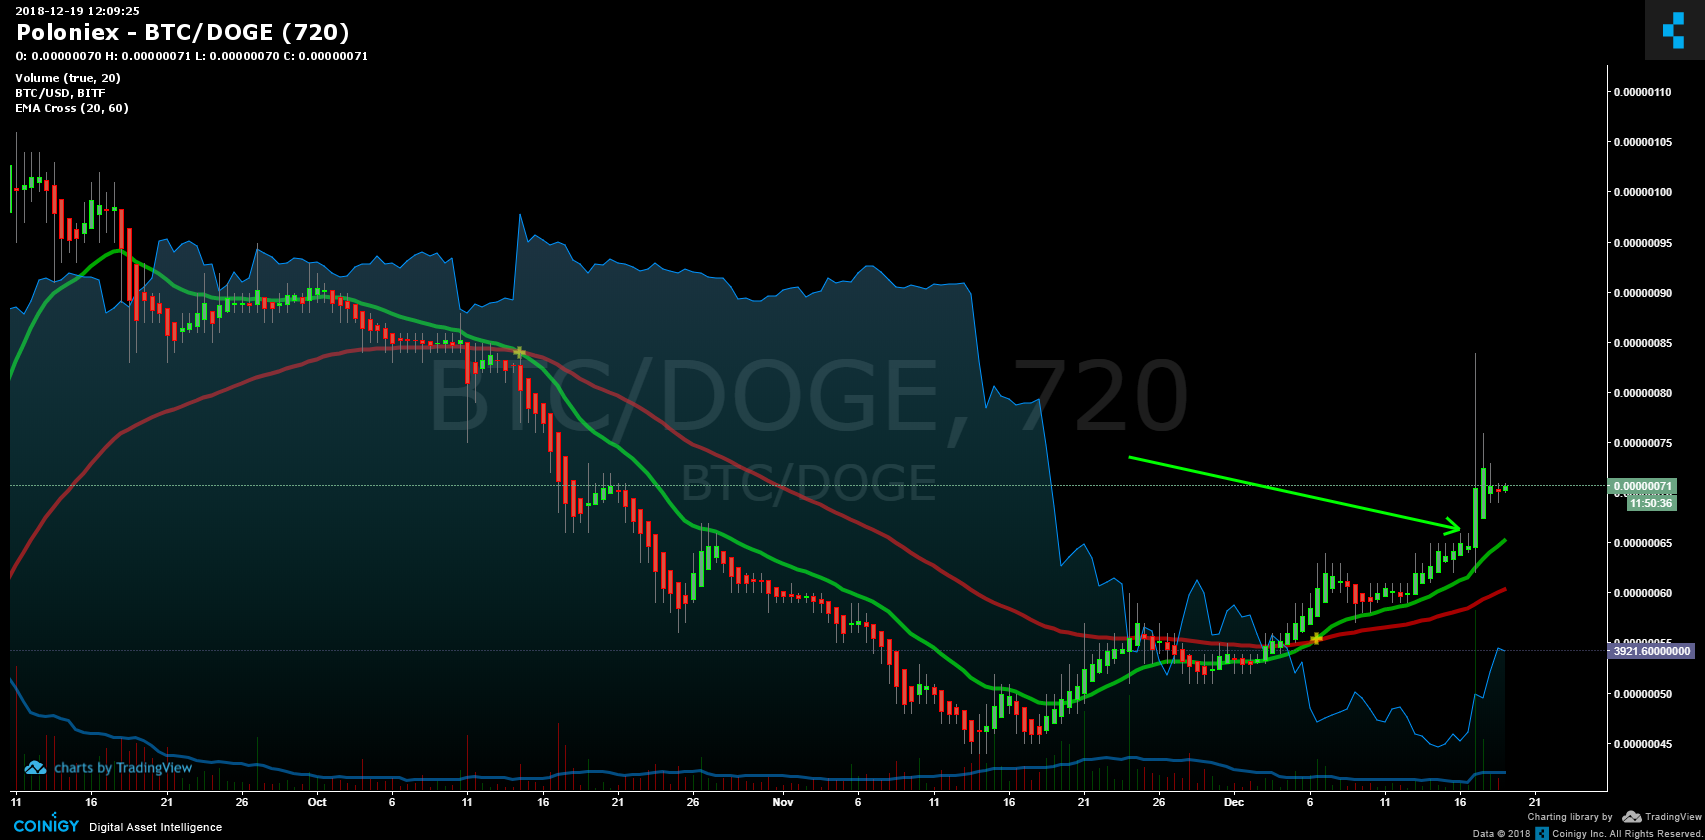The height and width of the screenshot is (840, 1705).
Task: Click the yellow EMA cross marker in mid-October
Action: 519,352
